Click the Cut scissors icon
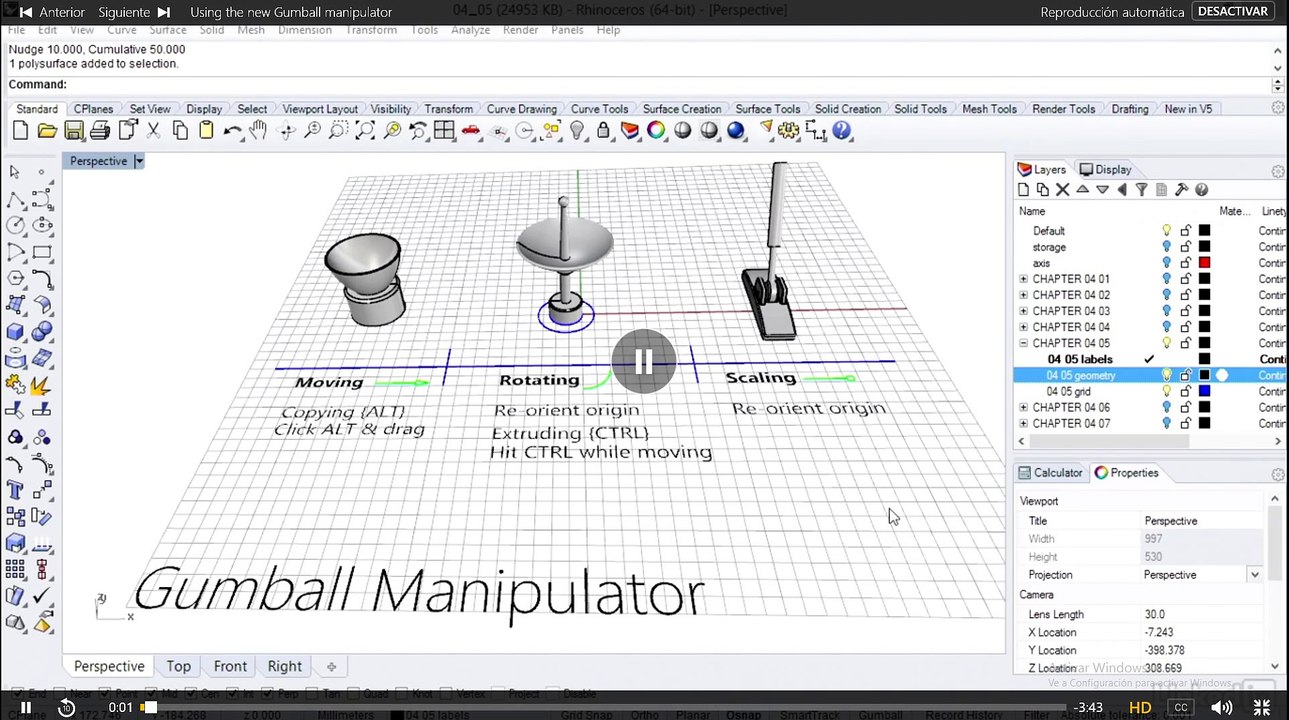The height and width of the screenshot is (720, 1289). pos(154,131)
